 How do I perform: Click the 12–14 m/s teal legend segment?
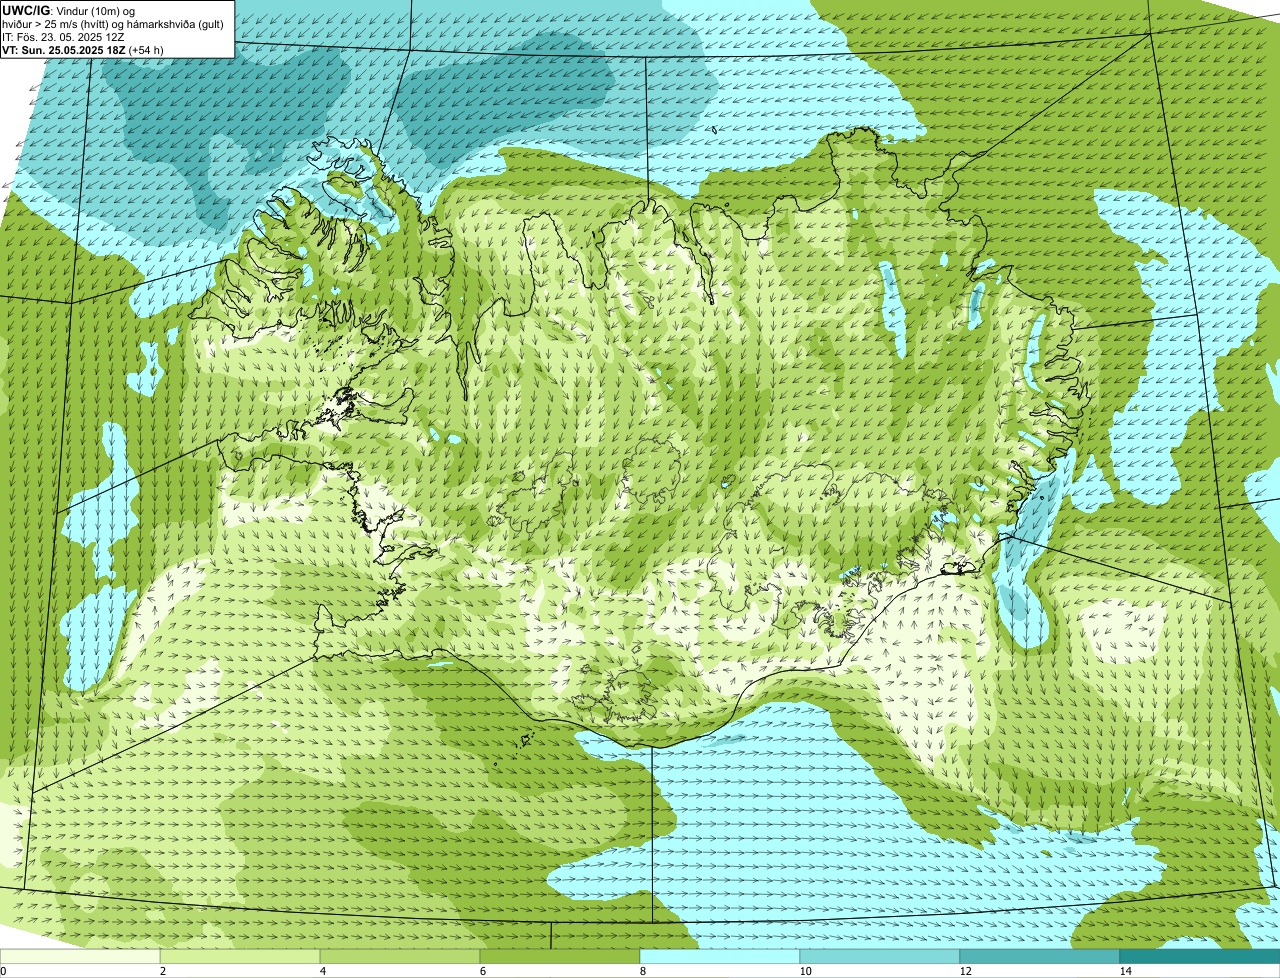[x=1040, y=956]
